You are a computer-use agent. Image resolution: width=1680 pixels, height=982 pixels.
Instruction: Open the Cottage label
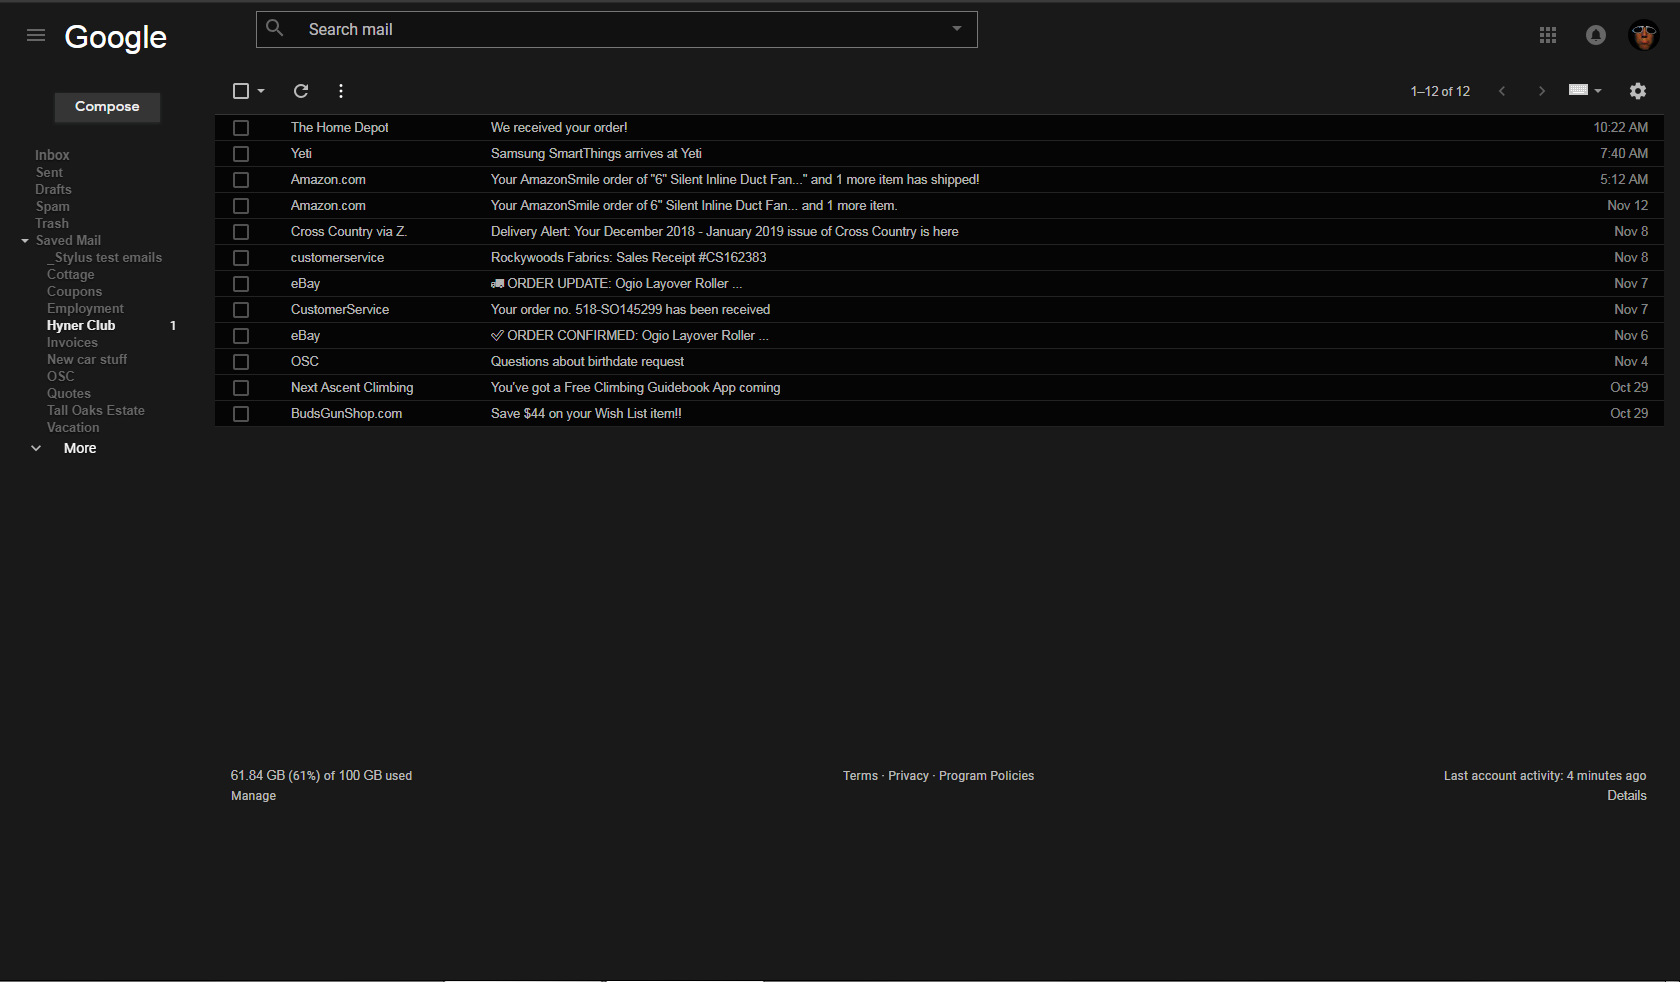(x=70, y=274)
